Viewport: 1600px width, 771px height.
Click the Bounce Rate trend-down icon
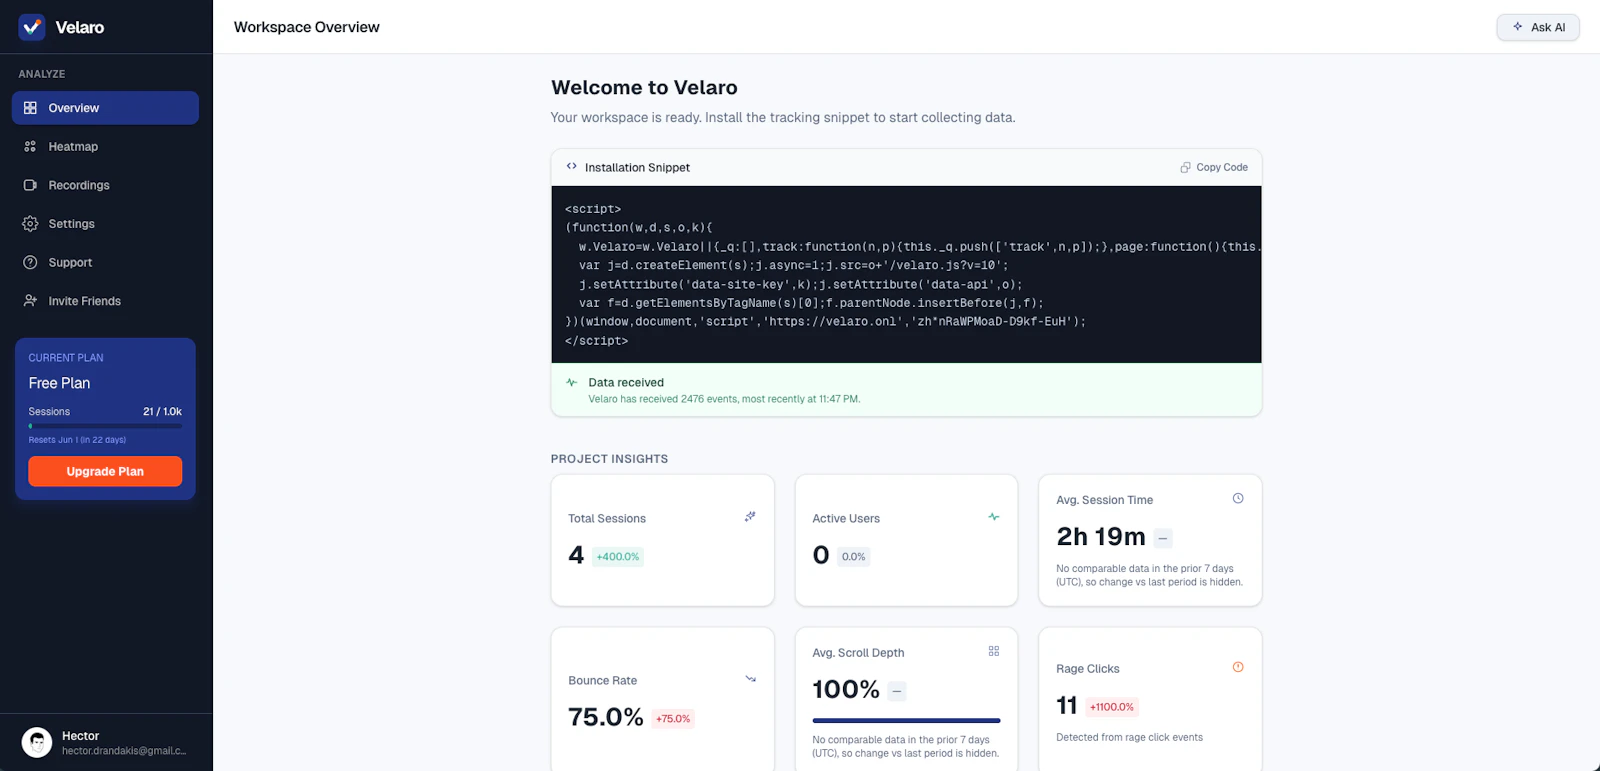pyautogui.click(x=750, y=679)
